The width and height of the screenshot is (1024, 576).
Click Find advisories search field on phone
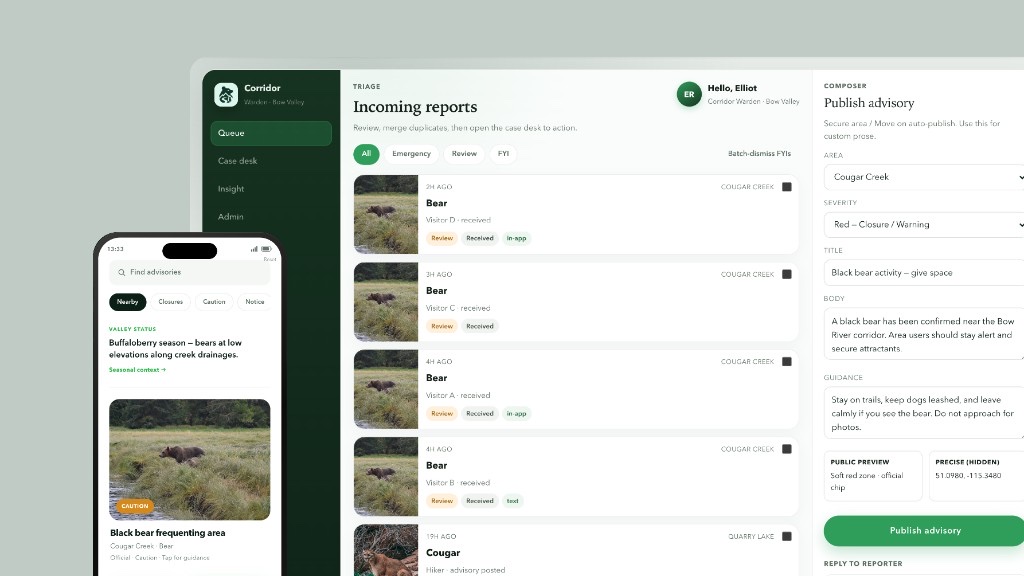189,272
